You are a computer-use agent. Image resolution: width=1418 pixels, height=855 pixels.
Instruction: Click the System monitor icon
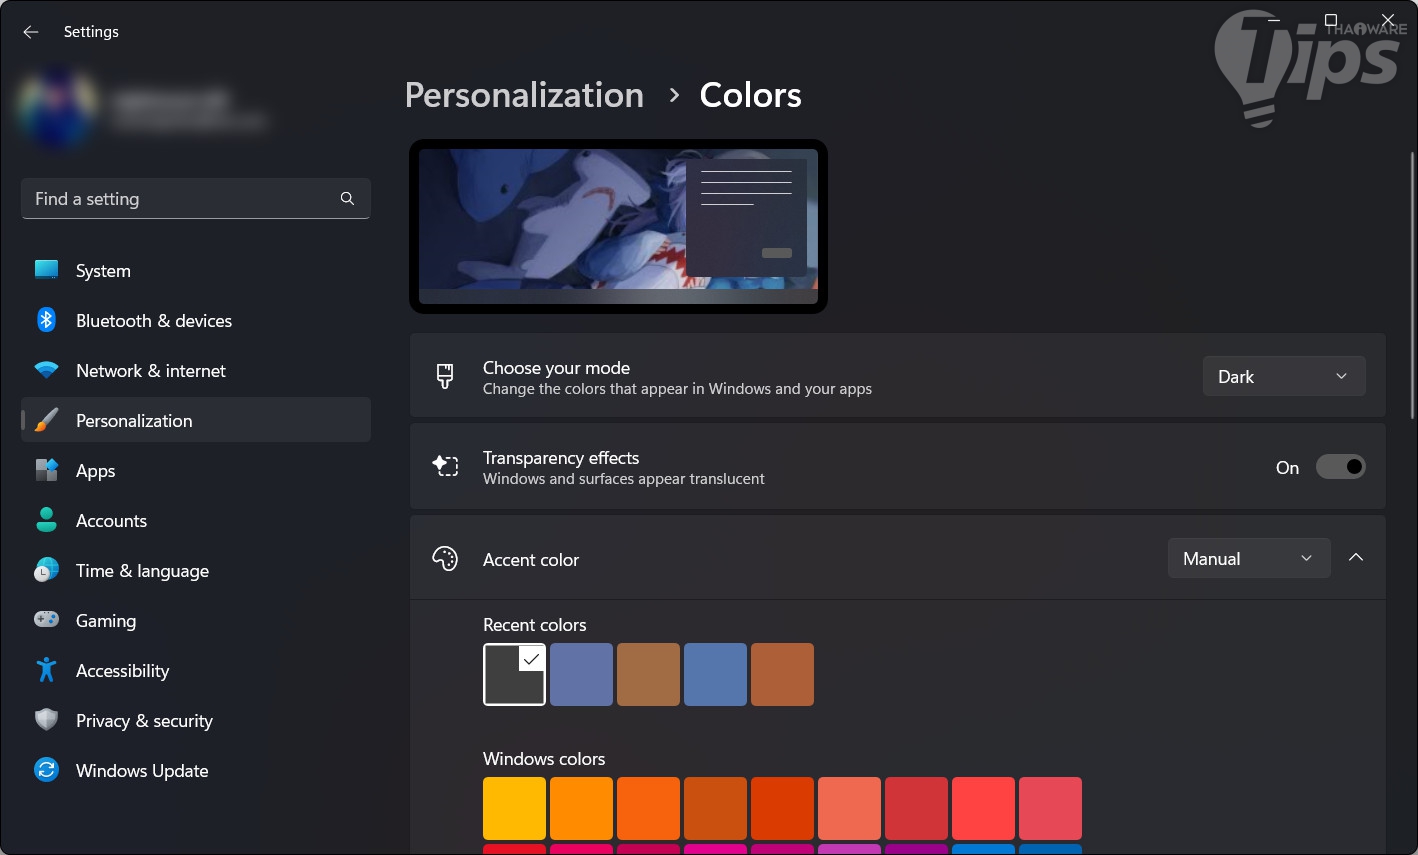click(x=46, y=270)
